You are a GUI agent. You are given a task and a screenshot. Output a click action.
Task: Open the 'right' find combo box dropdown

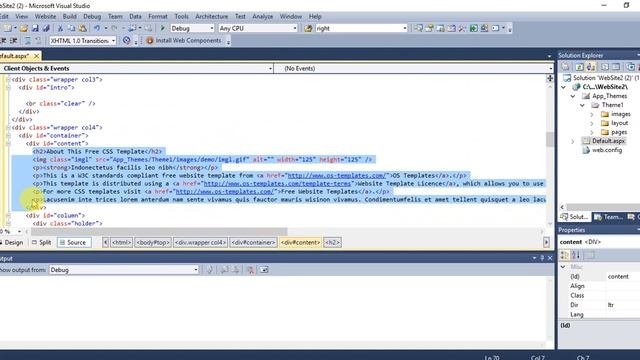[404, 28]
